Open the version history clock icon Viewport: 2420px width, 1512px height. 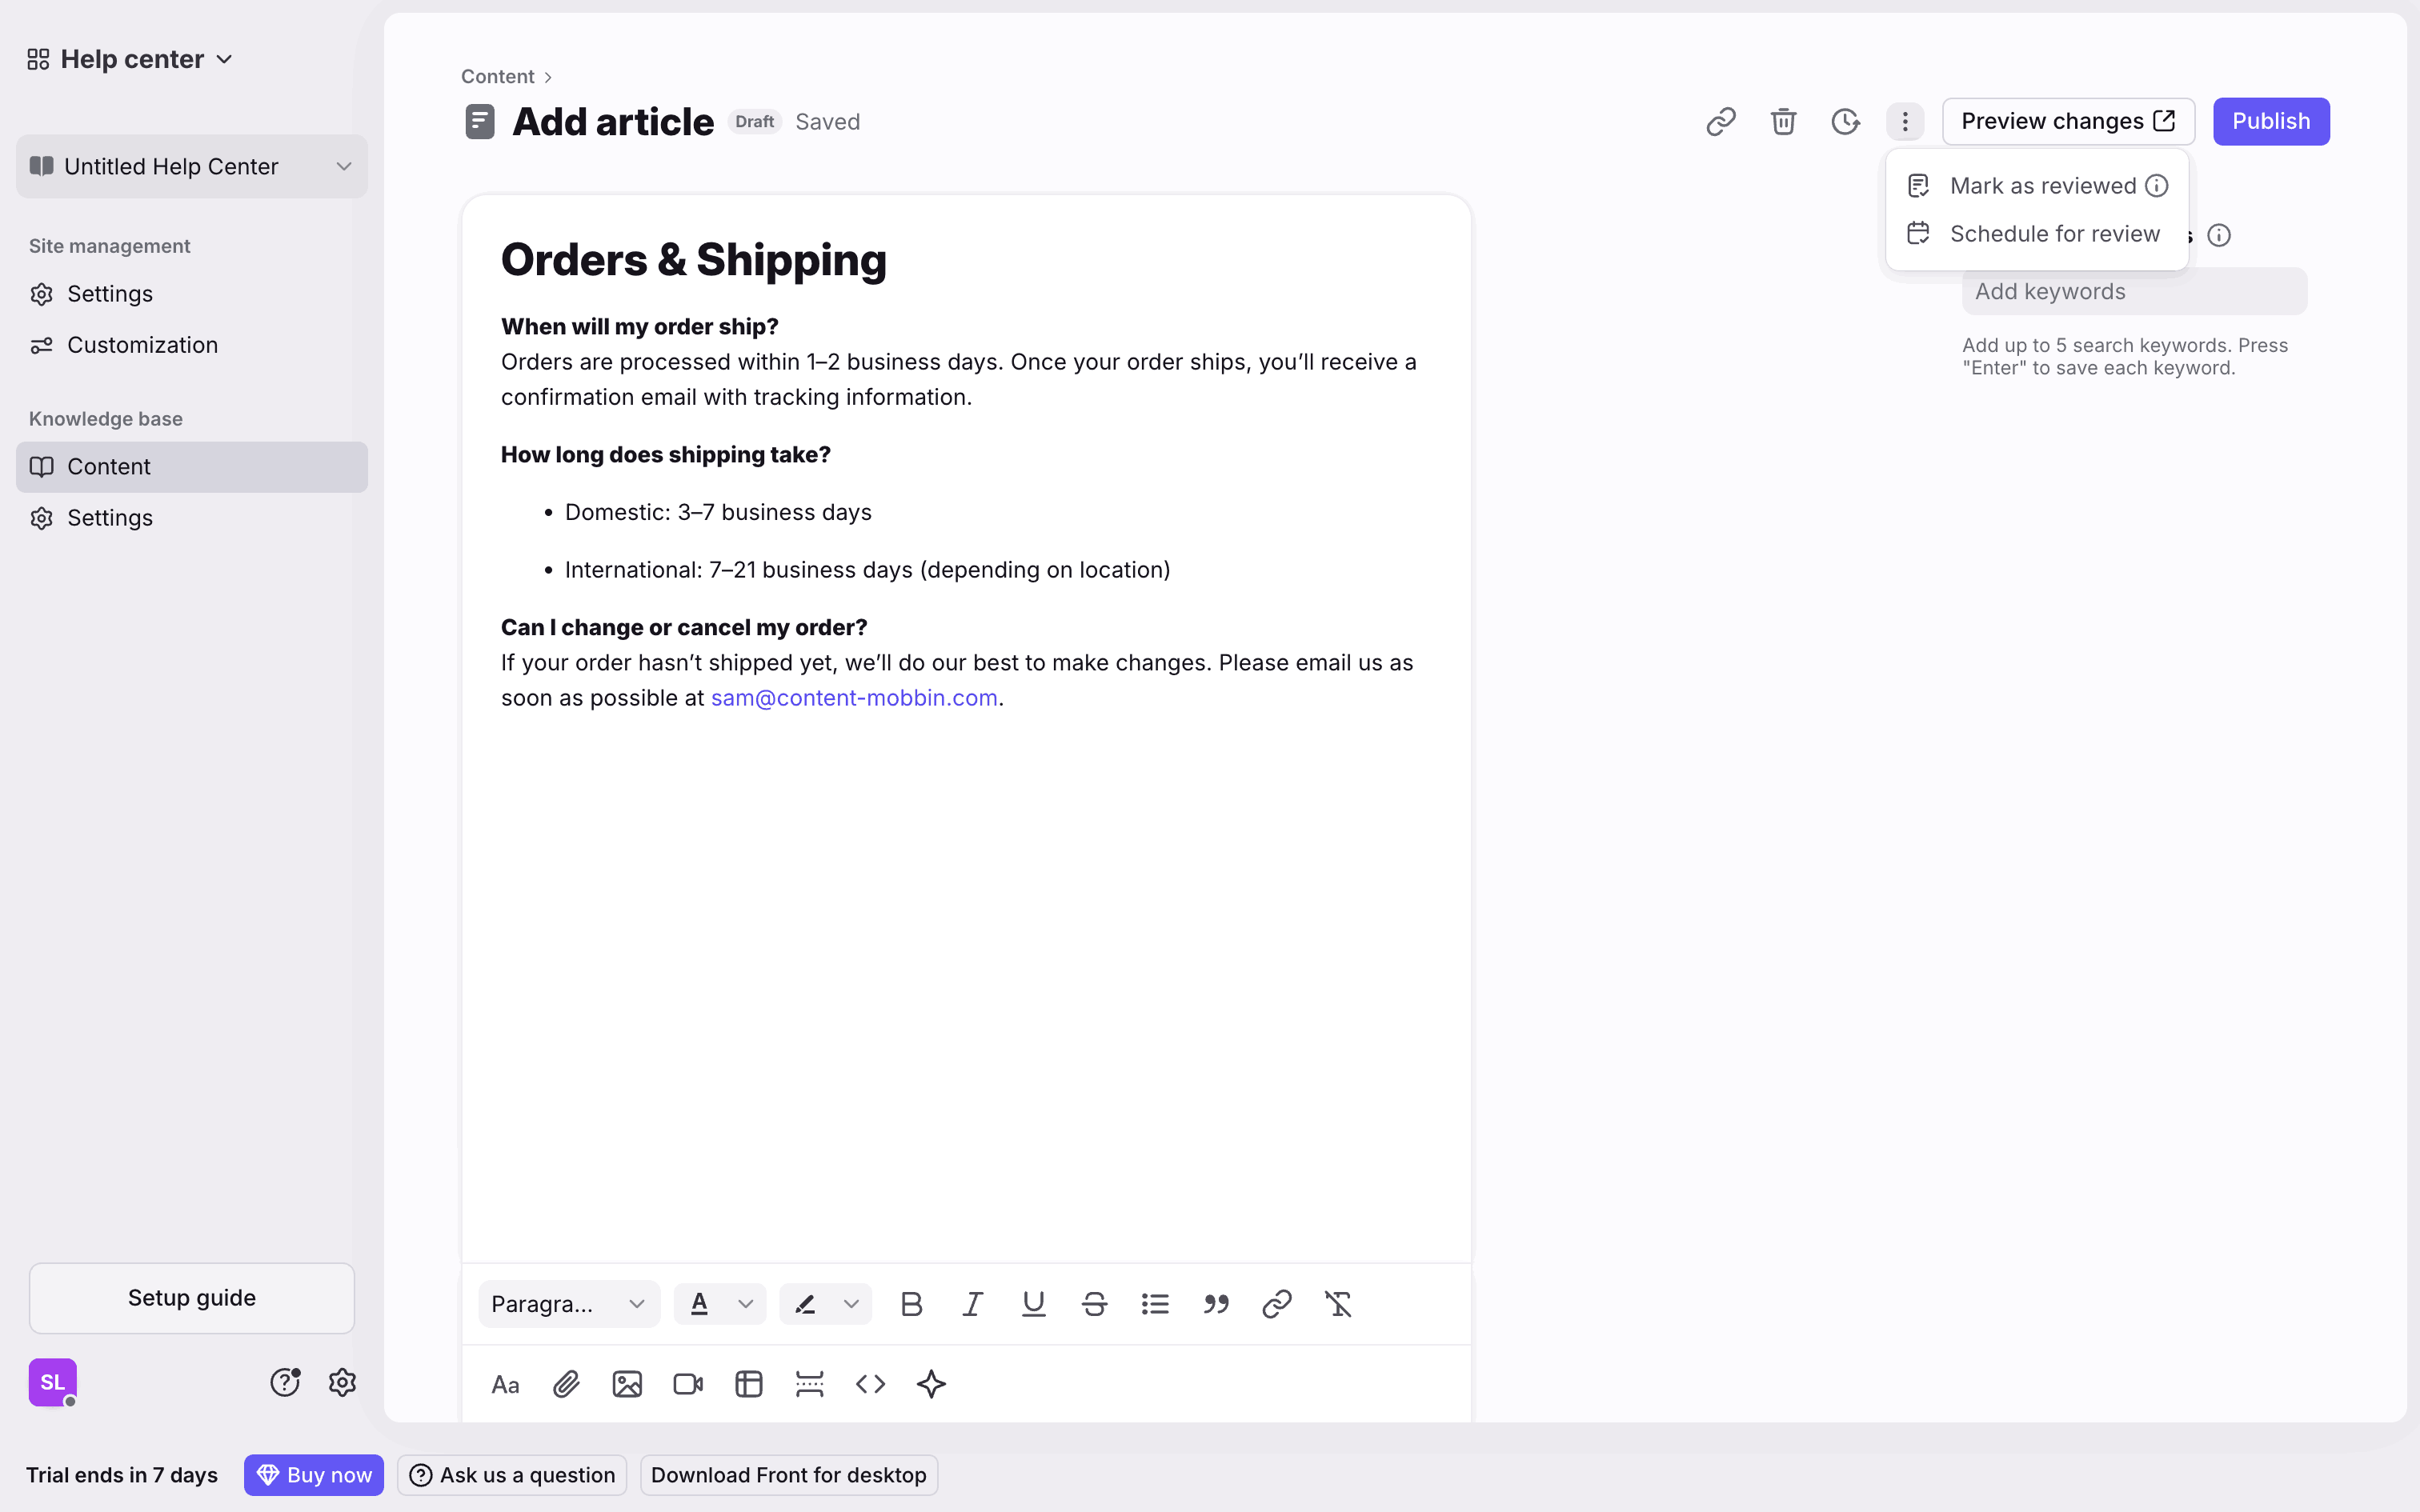pyautogui.click(x=1845, y=122)
